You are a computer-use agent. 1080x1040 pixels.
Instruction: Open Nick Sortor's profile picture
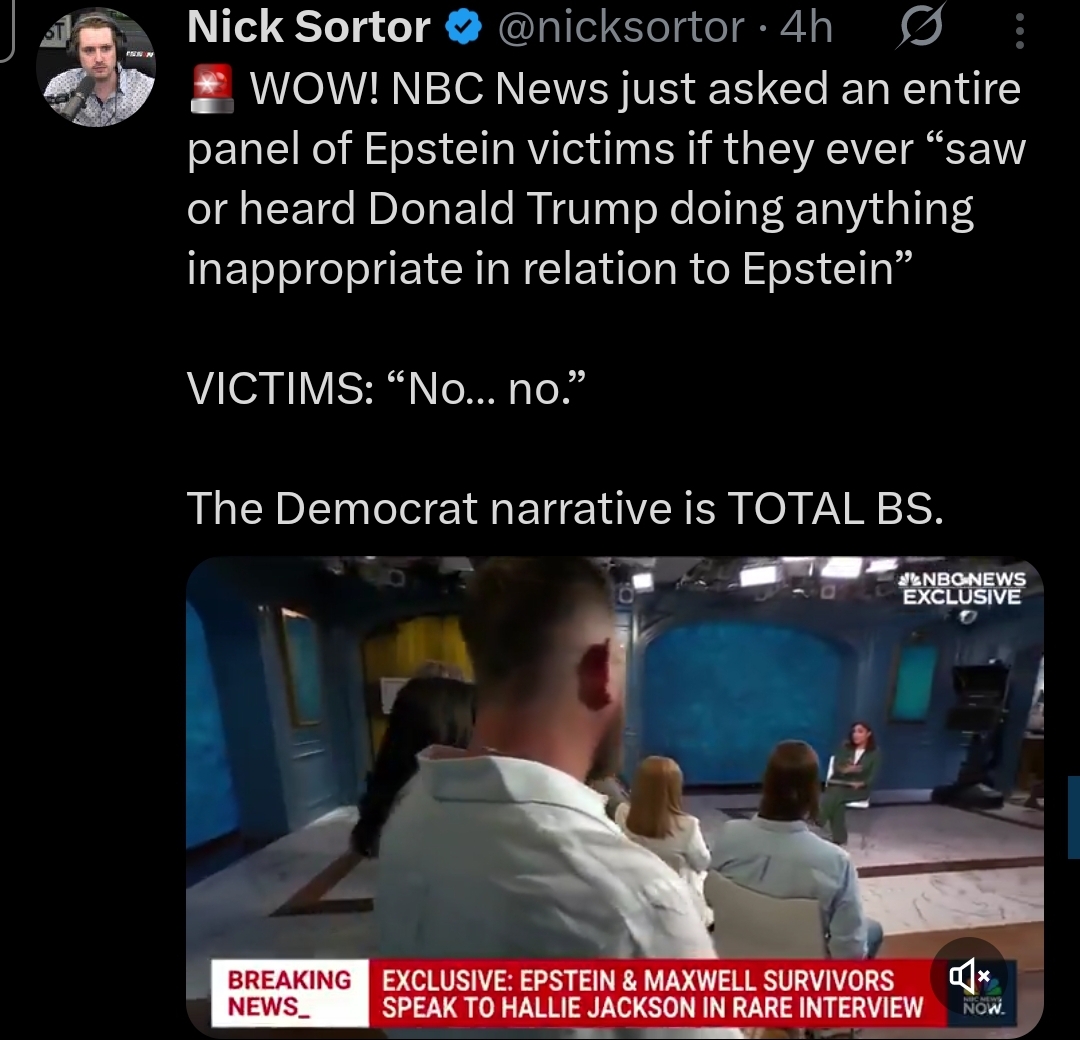pos(96,67)
